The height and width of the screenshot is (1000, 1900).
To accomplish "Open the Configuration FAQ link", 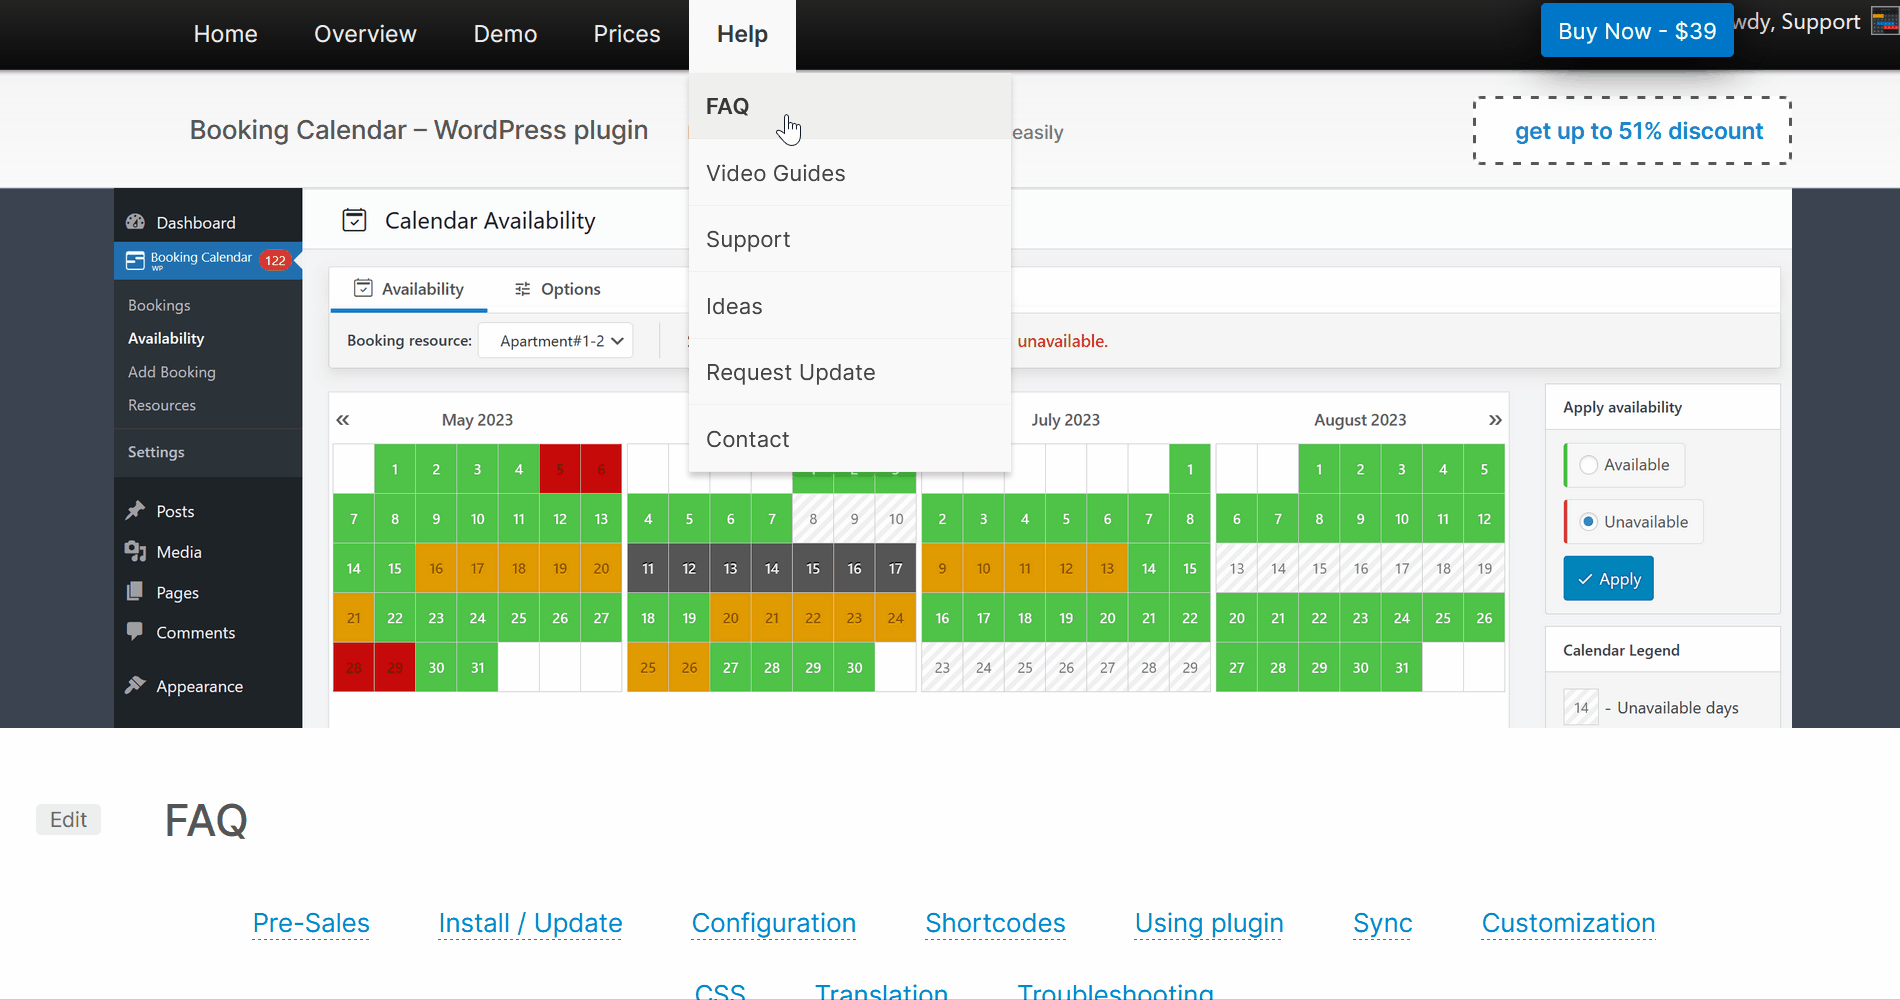I will click(x=774, y=923).
